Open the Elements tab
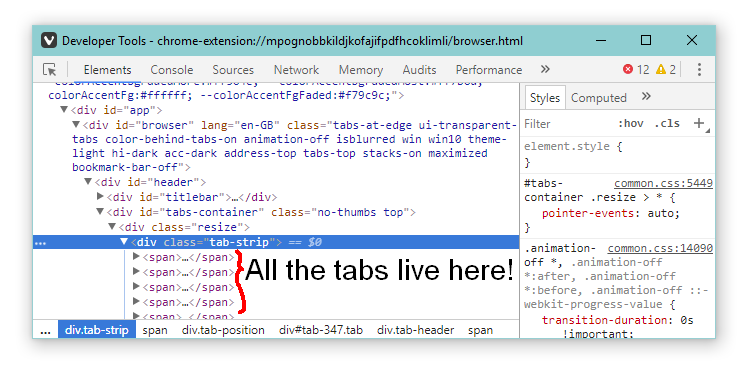 [107, 70]
